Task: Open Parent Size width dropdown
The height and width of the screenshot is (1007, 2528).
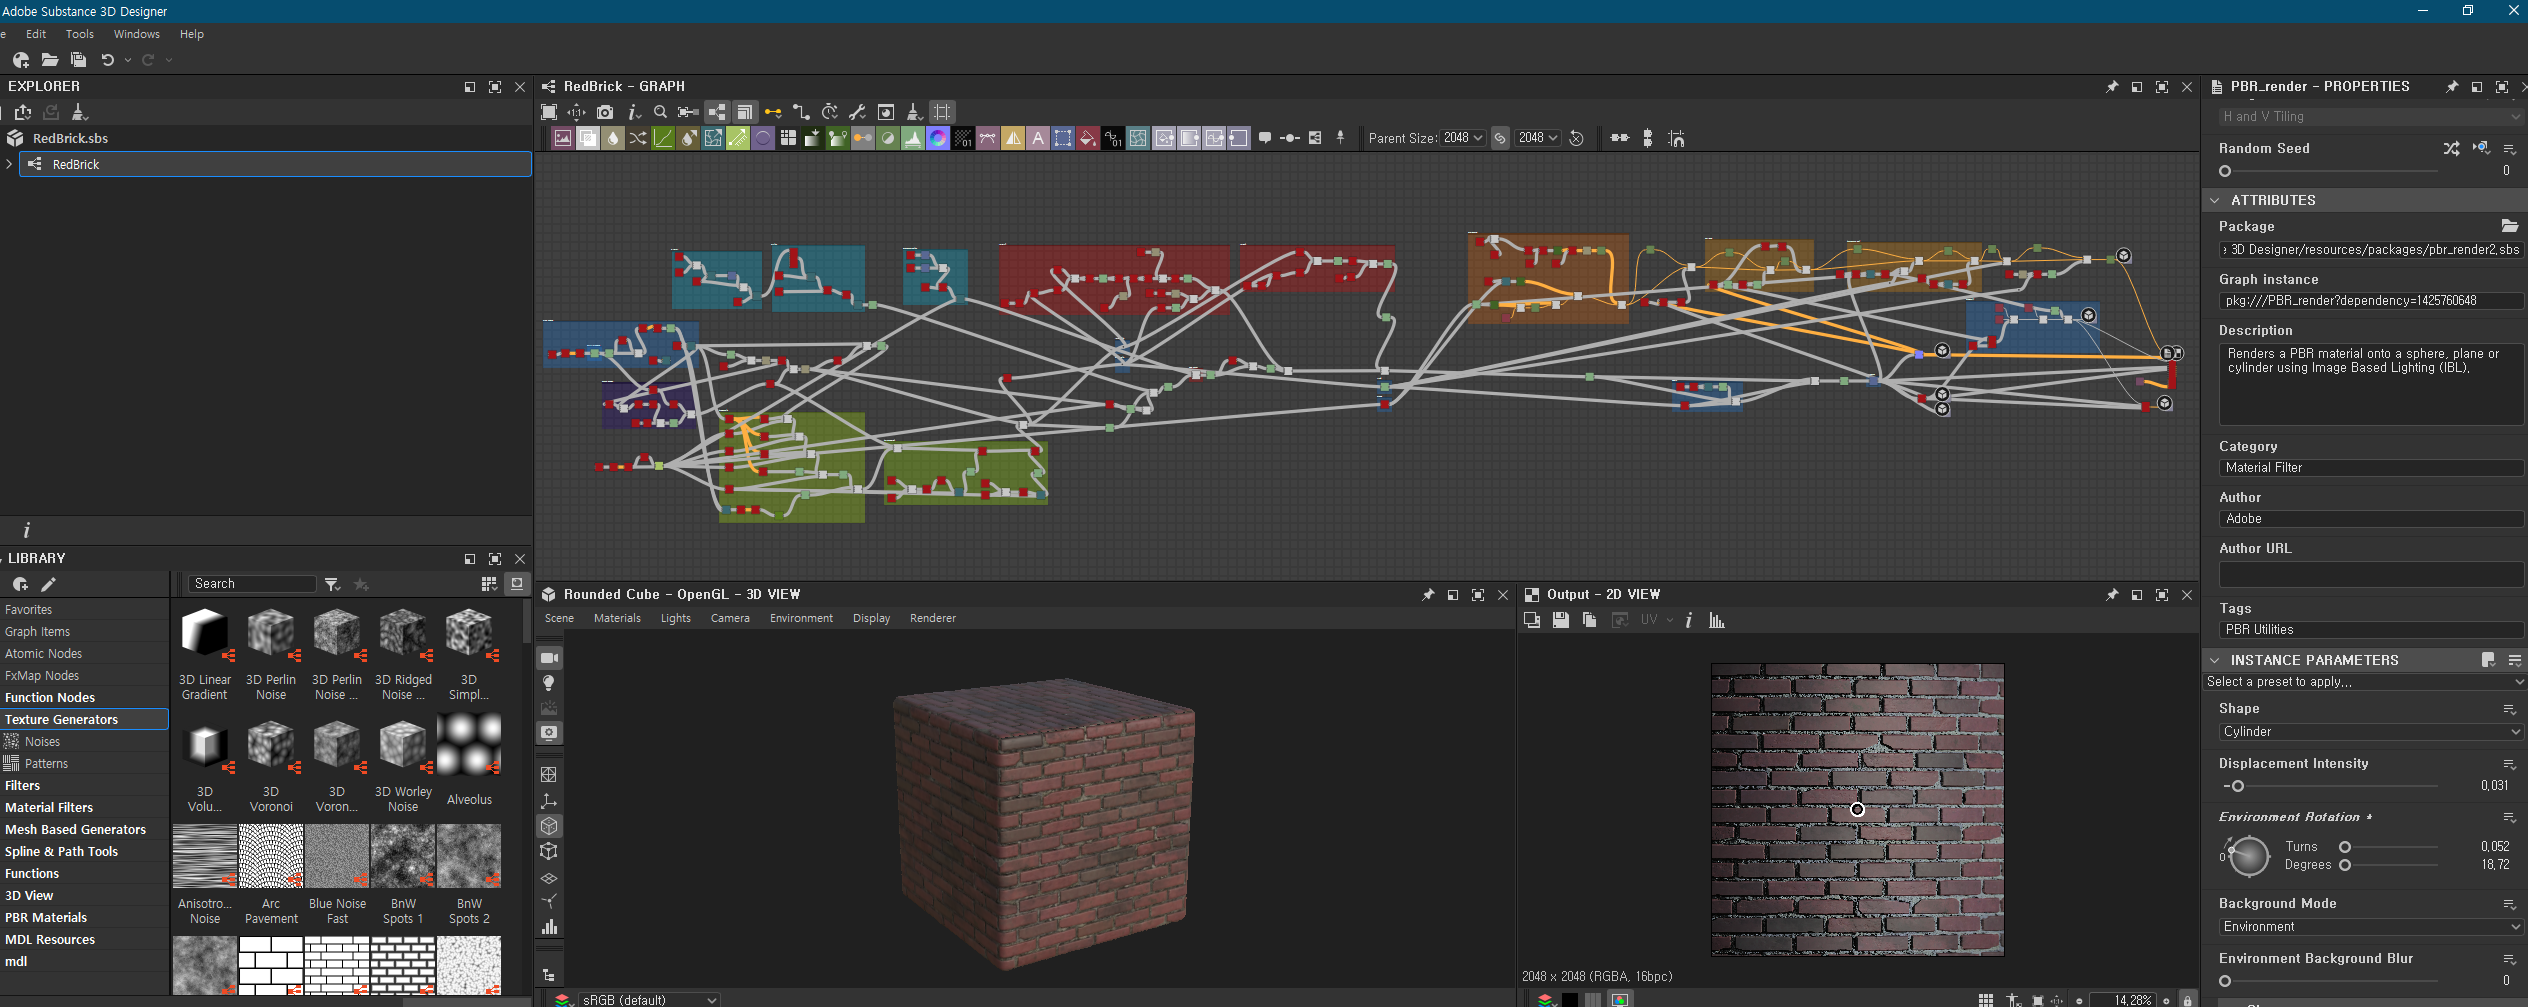Action: point(1463,138)
